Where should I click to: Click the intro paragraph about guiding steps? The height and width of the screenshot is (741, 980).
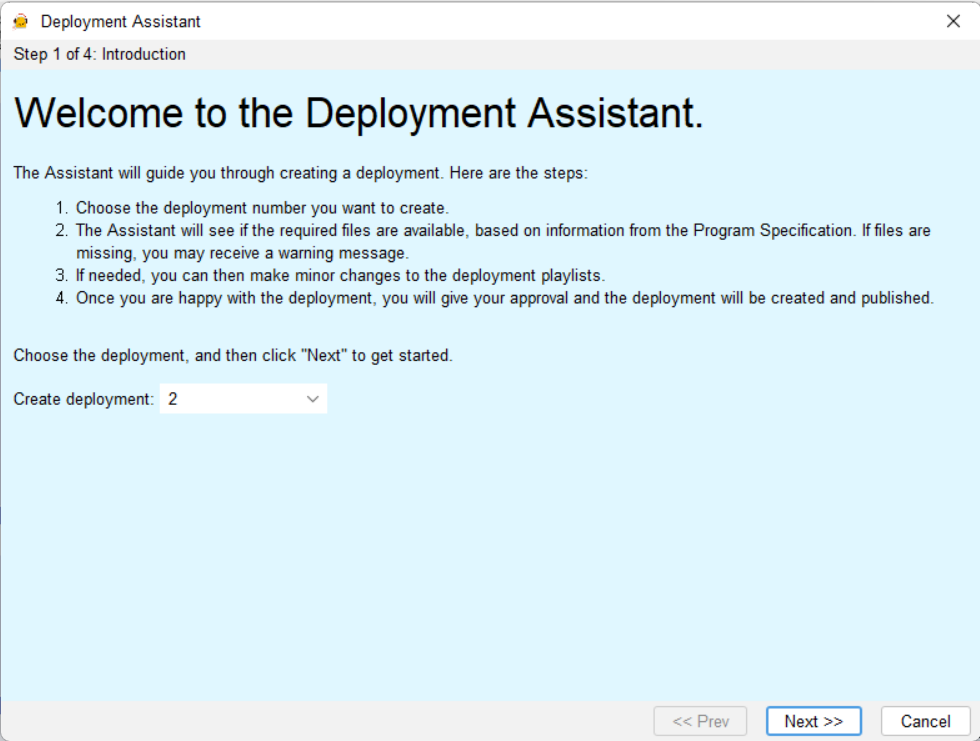(300, 172)
